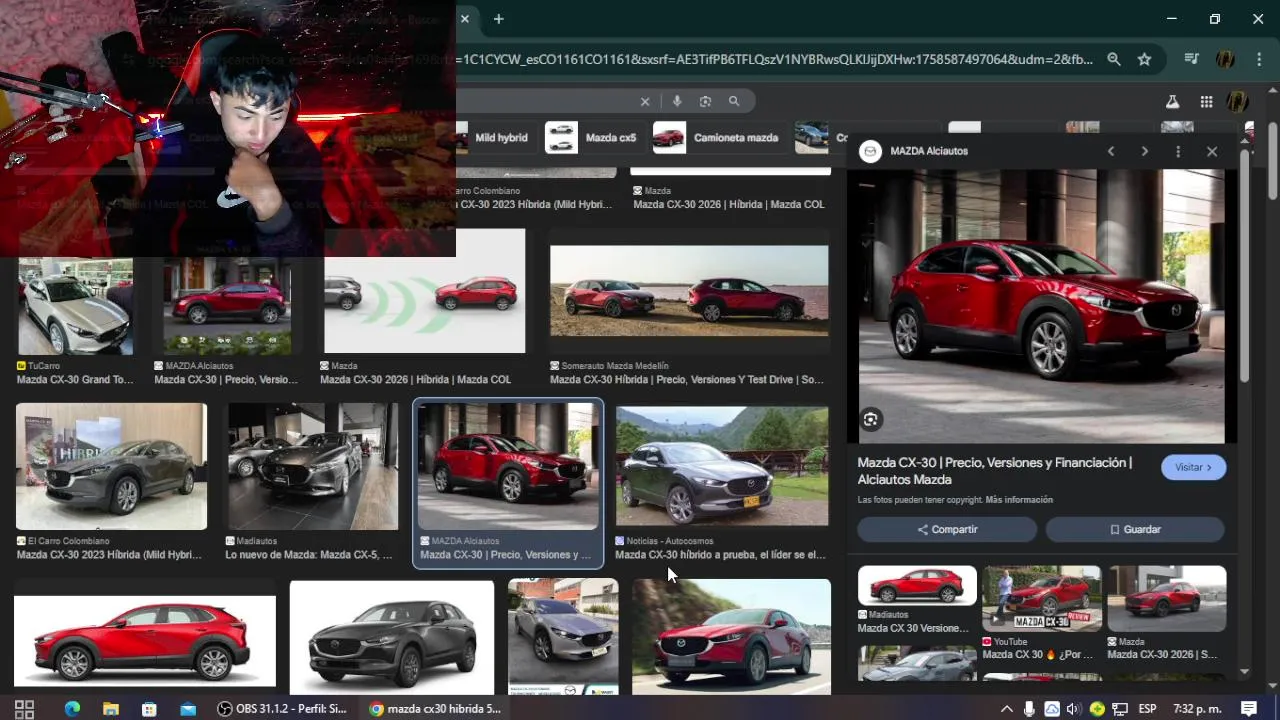The width and height of the screenshot is (1280, 720).
Task: Select the Camioneta mazda filter chip
Action: [x=718, y=137]
